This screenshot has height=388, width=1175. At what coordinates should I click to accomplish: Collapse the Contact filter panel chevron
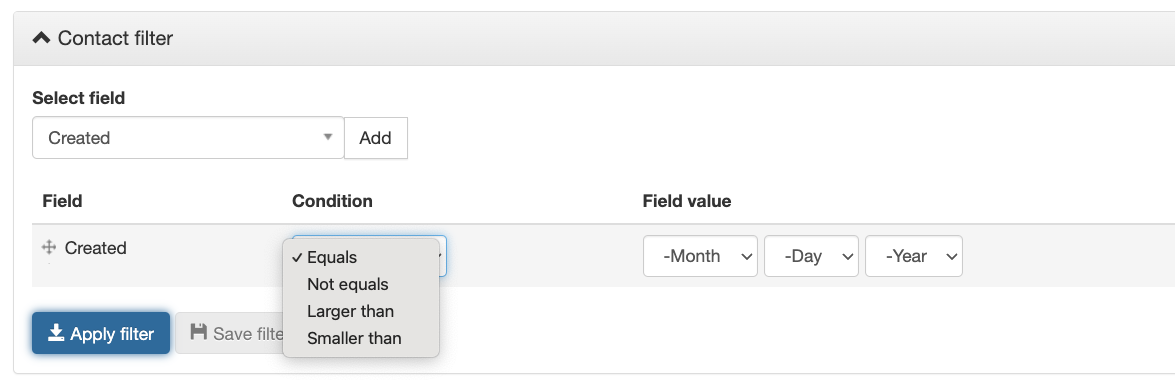(x=42, y=37)
